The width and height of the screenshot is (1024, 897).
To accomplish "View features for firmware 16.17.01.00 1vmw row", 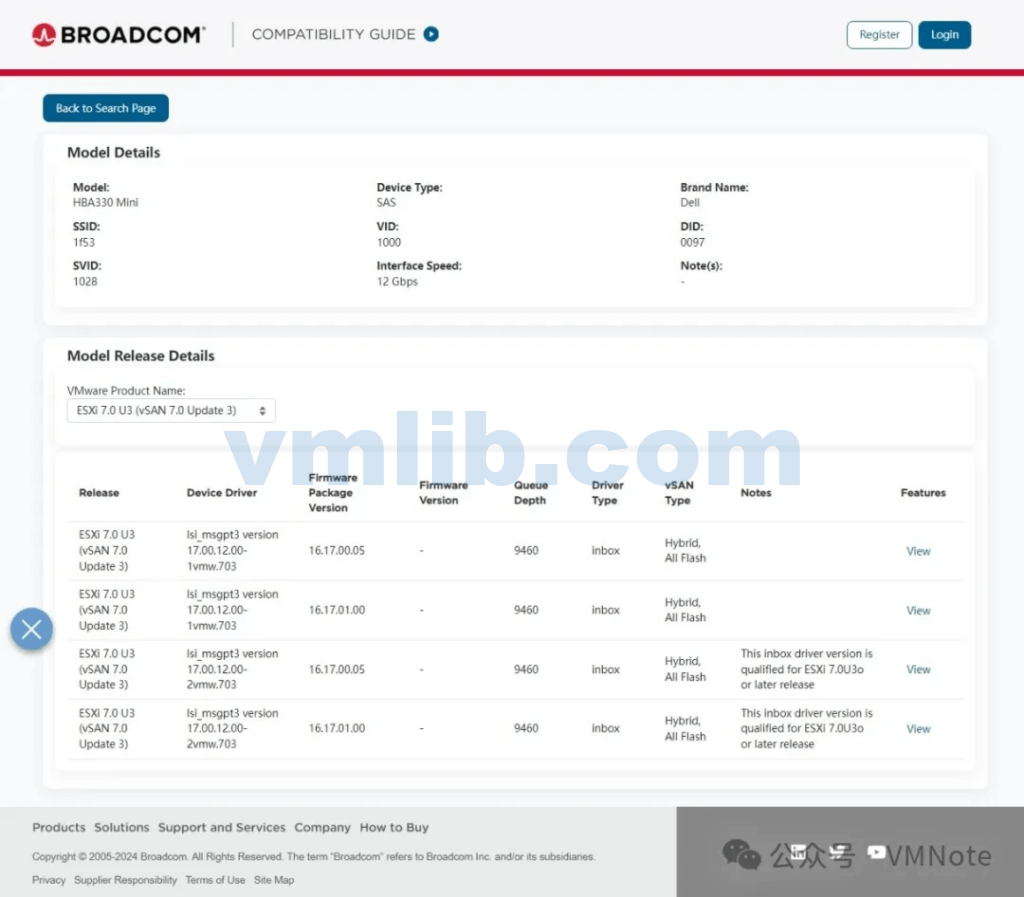I will click(918, 610).
